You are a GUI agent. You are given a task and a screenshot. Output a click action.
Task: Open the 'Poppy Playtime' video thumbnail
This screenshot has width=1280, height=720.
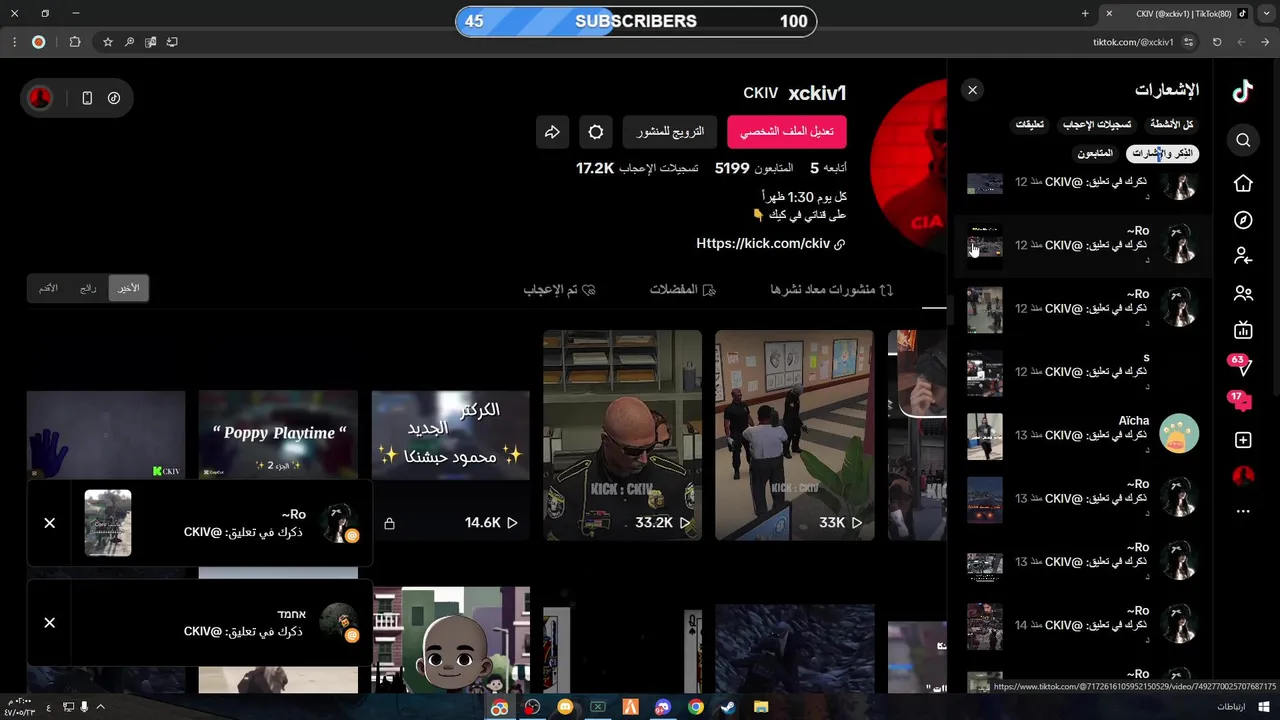(278, 435)
